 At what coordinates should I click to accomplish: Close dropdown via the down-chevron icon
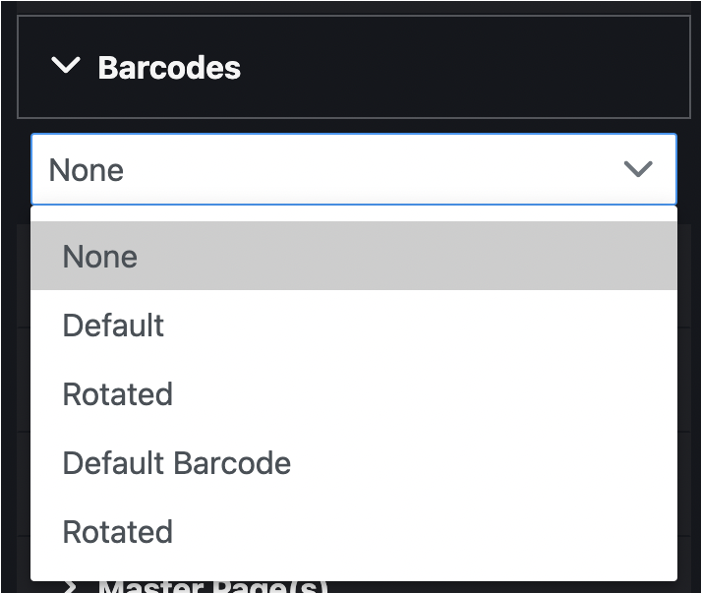click(x=638, y=169)
